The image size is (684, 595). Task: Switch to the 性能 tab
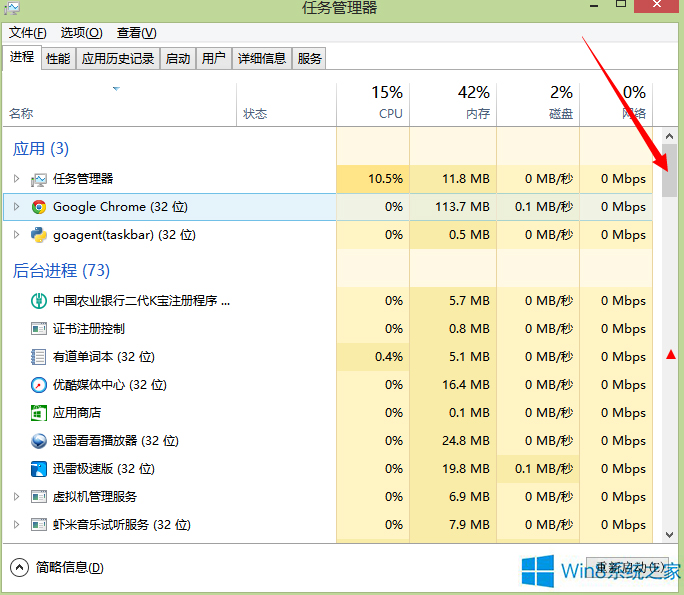point(58,58)
